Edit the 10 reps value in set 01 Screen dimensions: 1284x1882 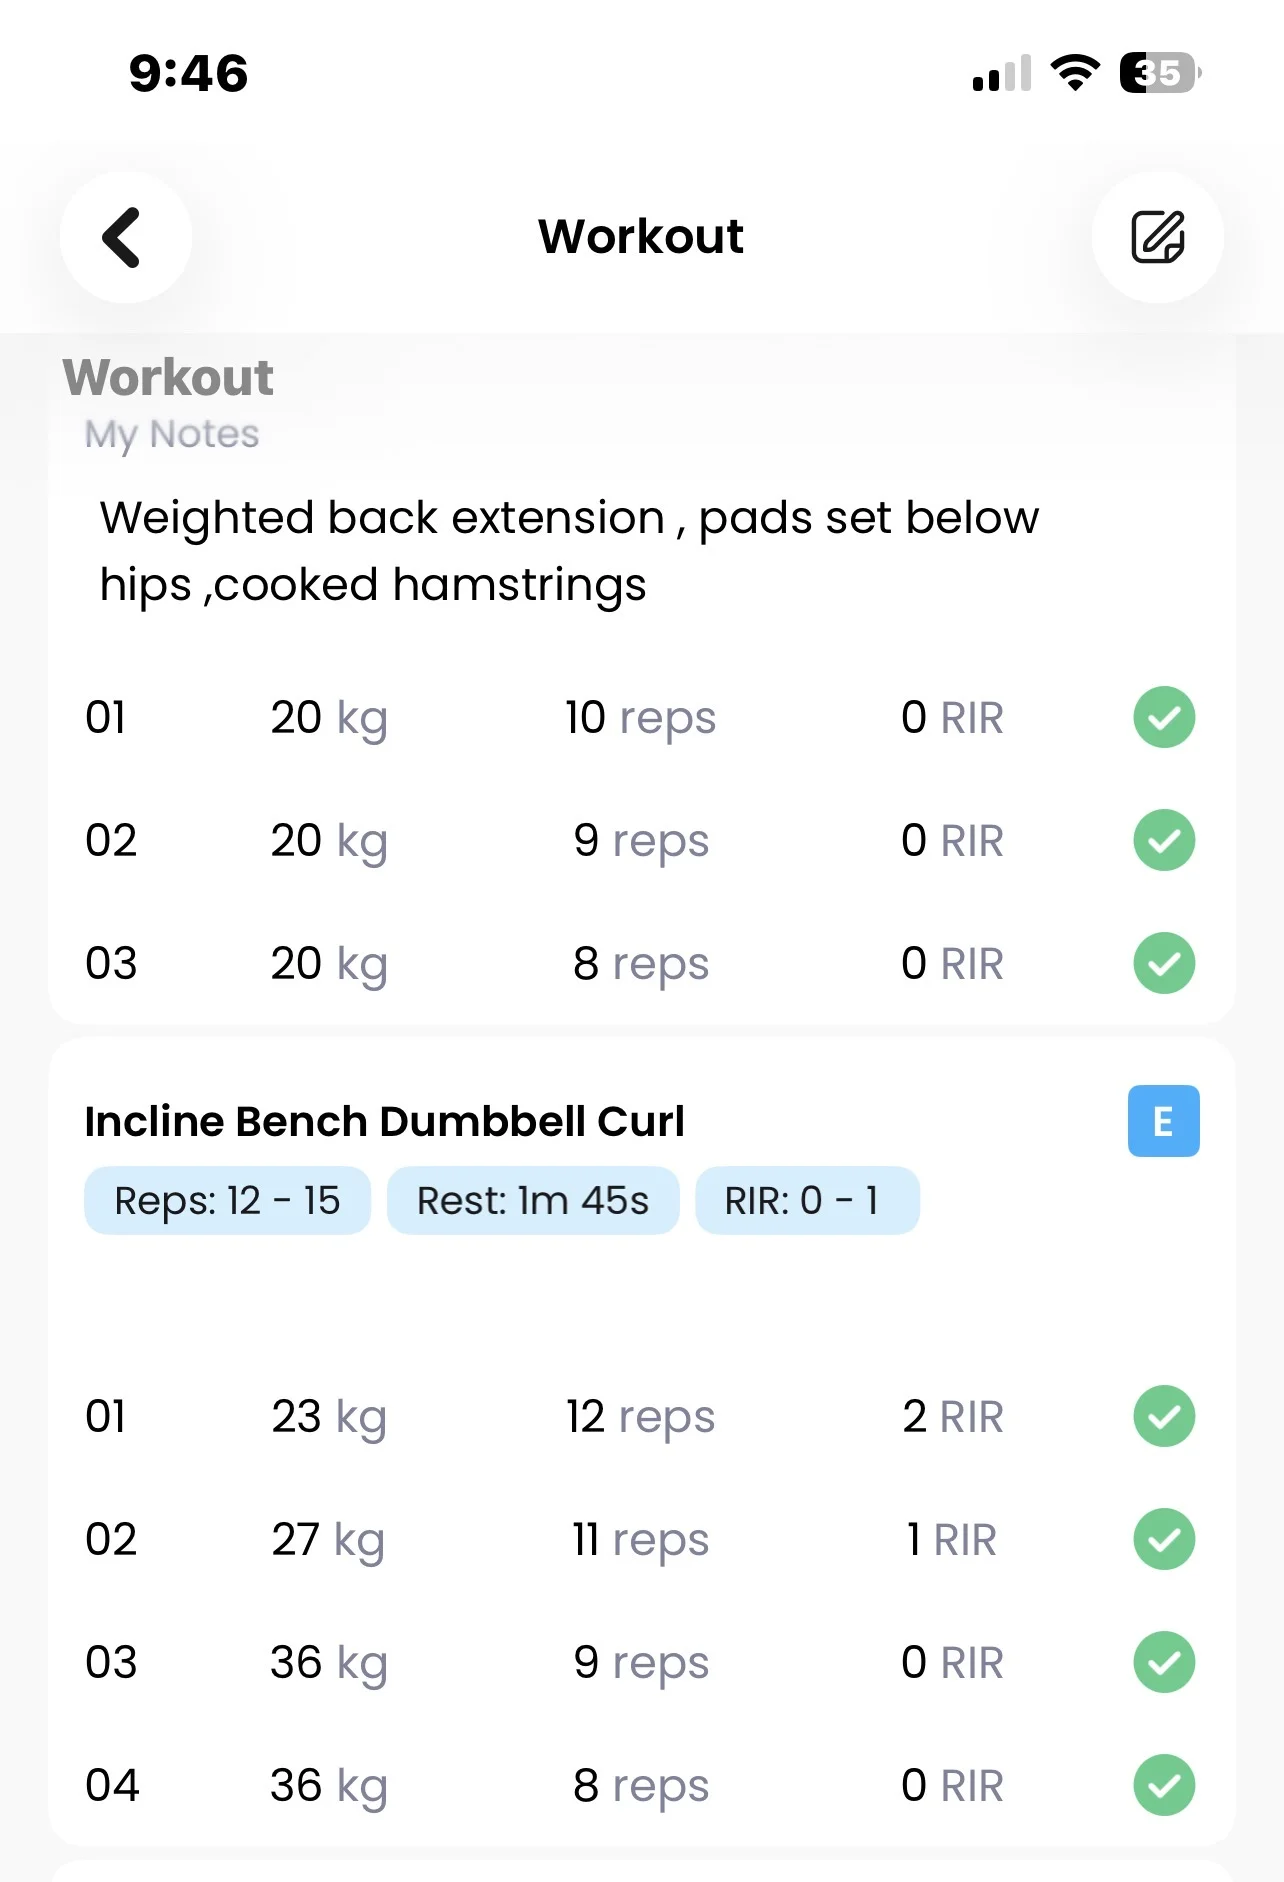click(x=640, y=718)
